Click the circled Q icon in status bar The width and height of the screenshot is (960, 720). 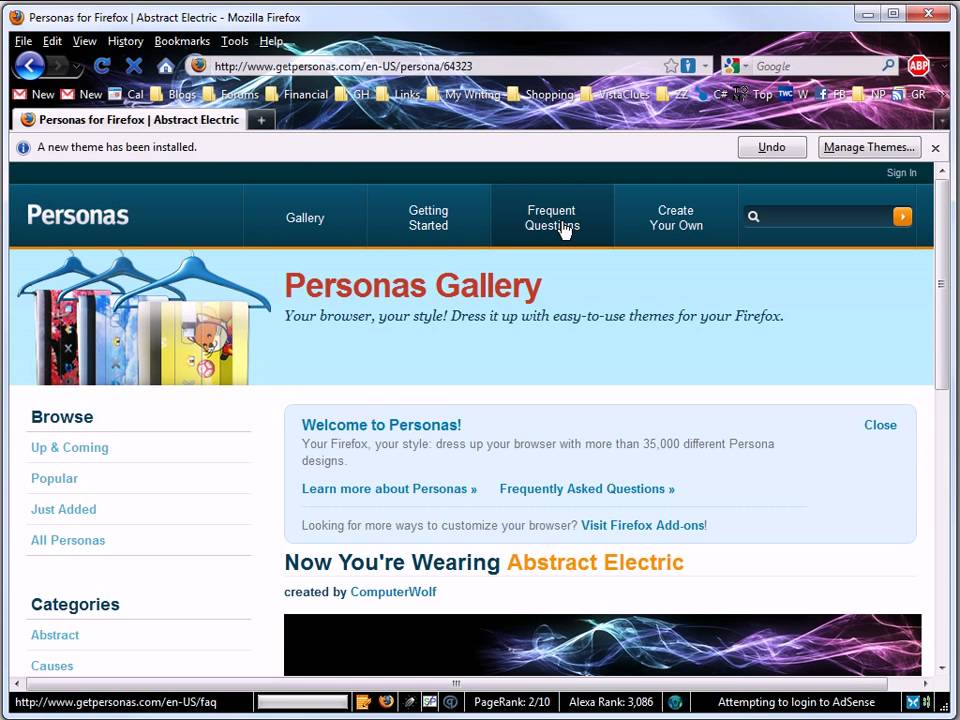click(x=451, y=702)
